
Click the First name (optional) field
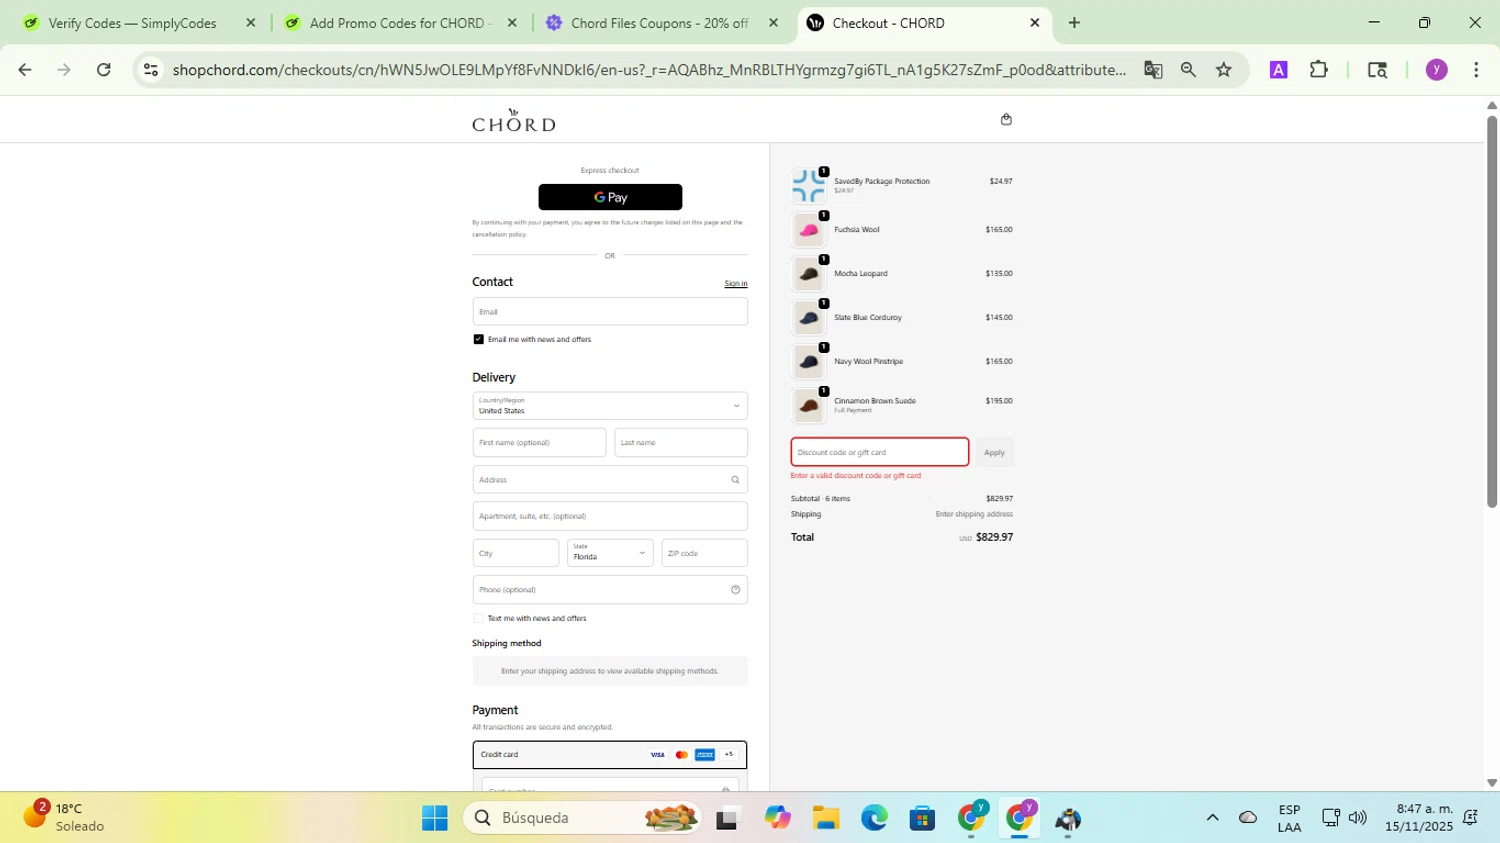click(x=539, y=442)
